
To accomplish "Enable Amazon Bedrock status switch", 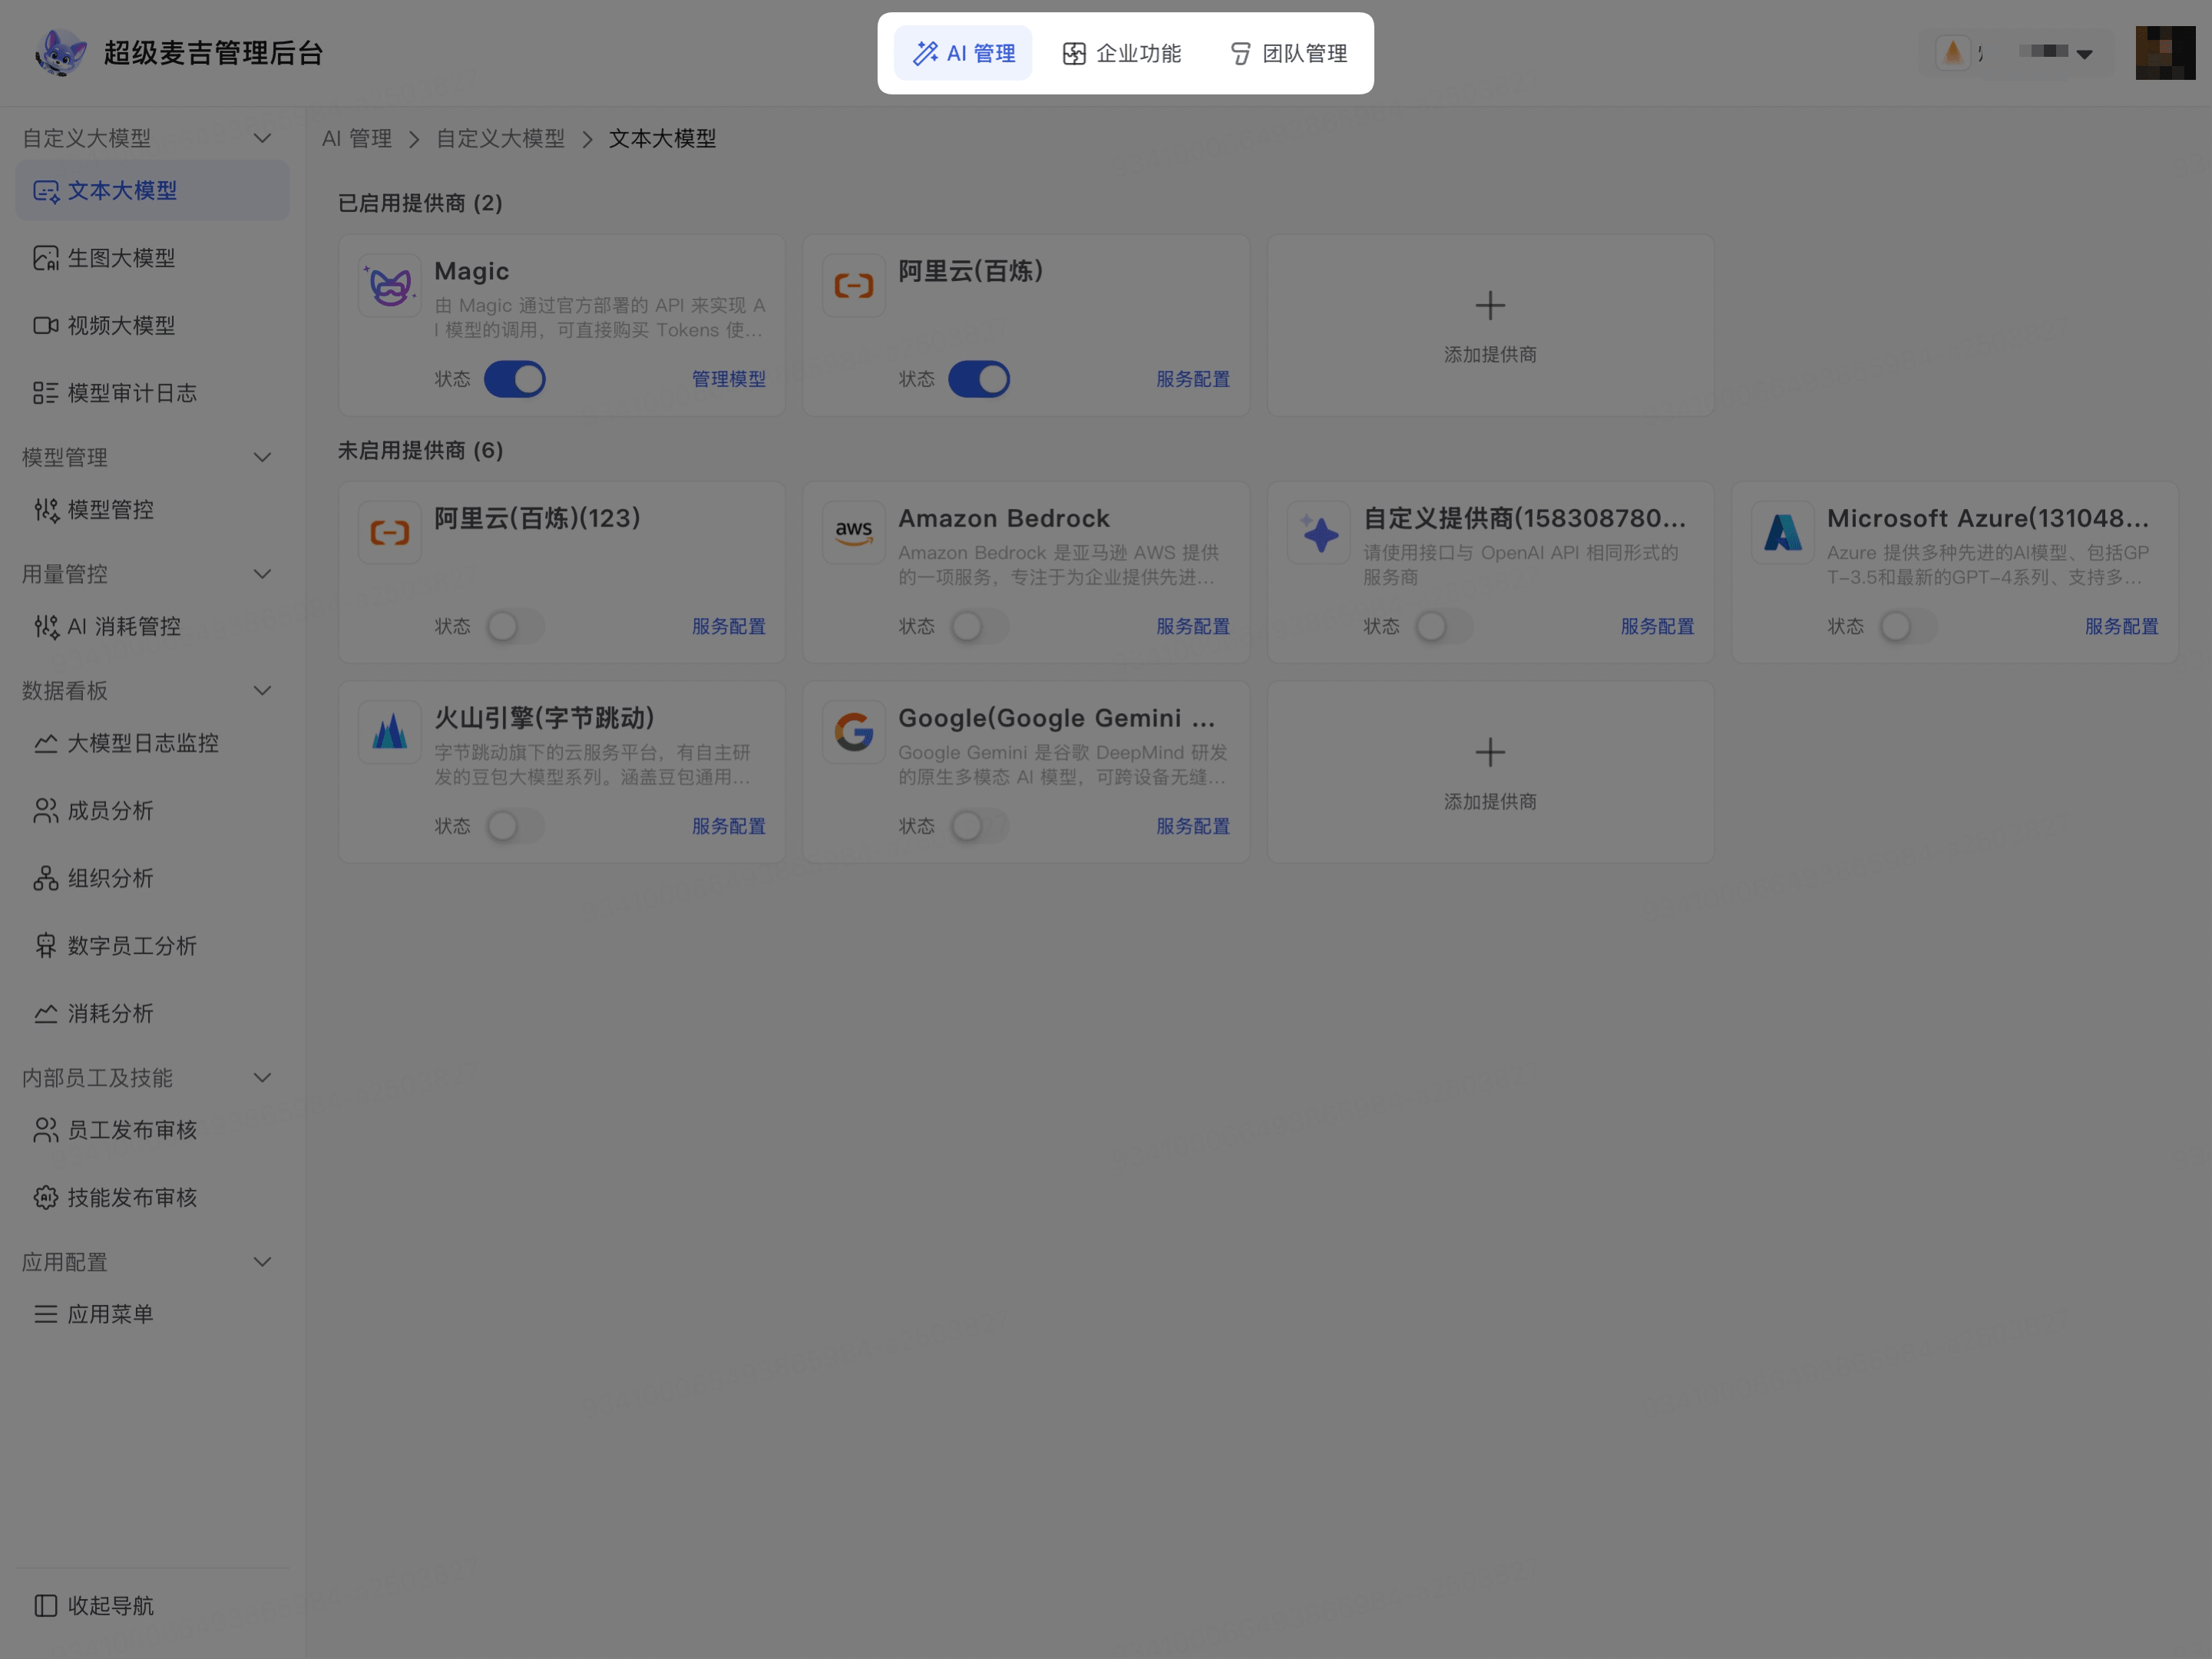I will [x=979, y=627].
